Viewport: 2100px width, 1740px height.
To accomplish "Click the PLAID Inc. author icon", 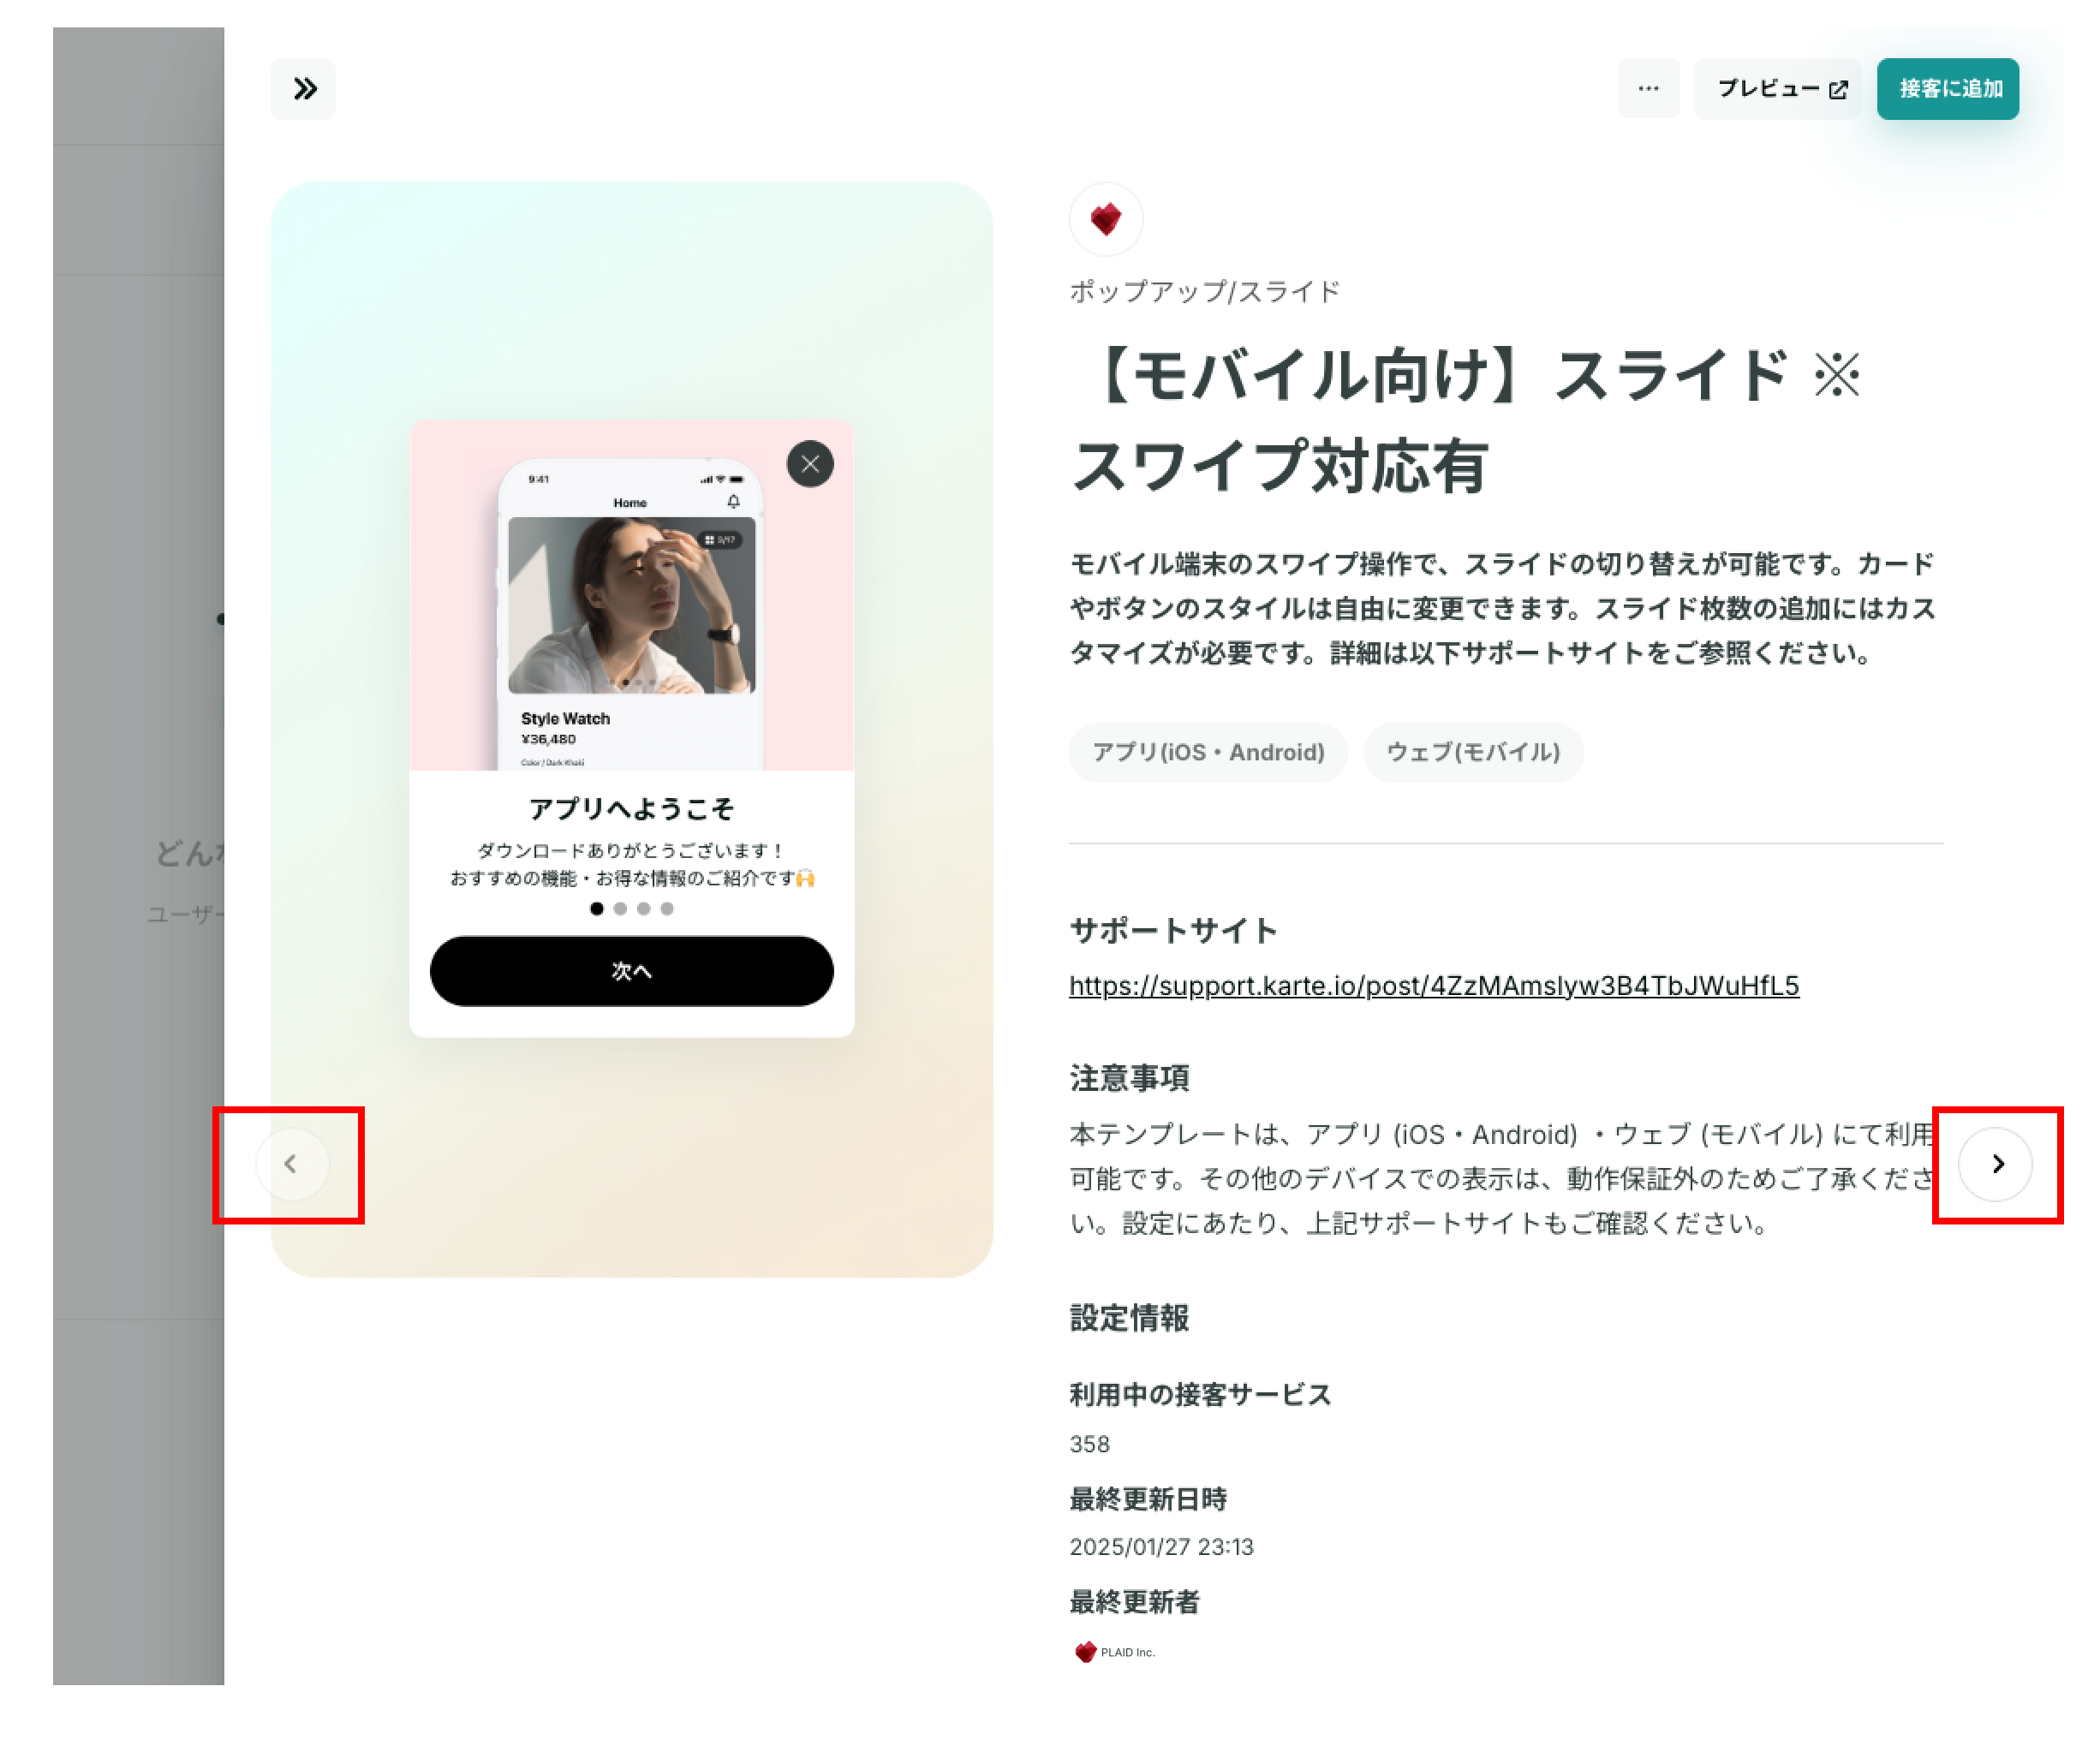I will click(x=1085, y=1652).
